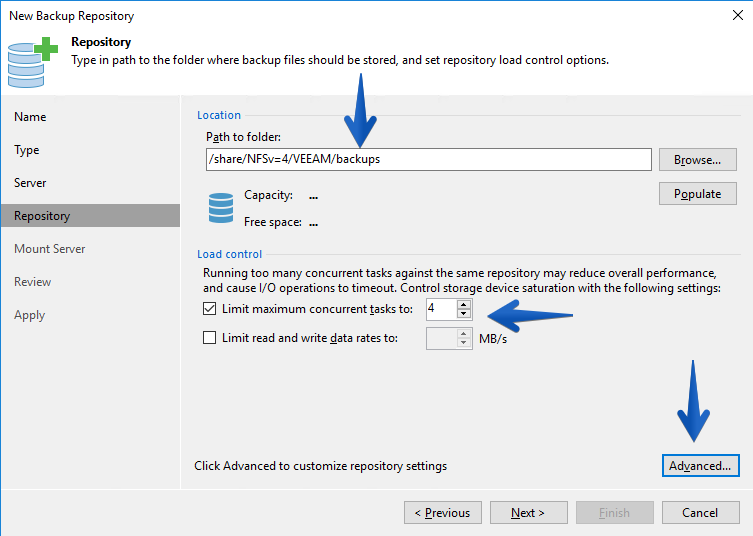
Task: Click the Free space label
Action: click(273, 222)
